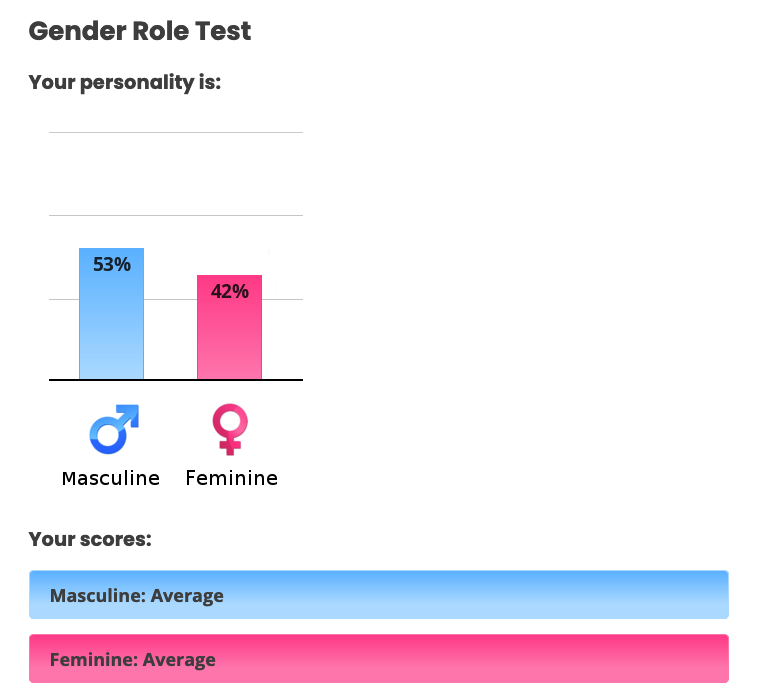Open the pink Feminine: Average score bar
The image size is (765, 691).
pos(378,658)
